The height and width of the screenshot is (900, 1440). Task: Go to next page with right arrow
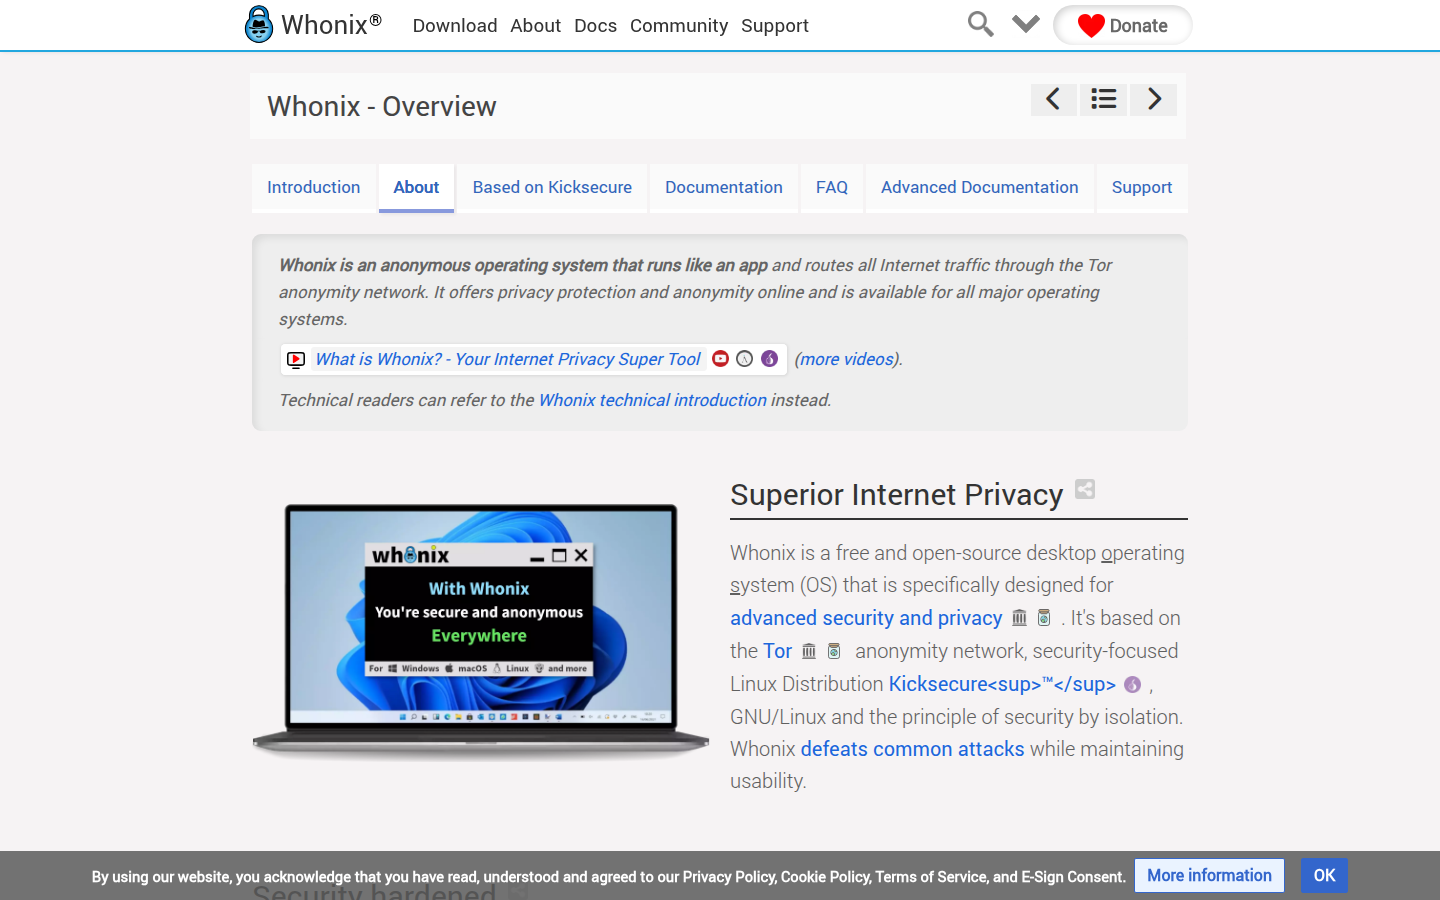1154,99
